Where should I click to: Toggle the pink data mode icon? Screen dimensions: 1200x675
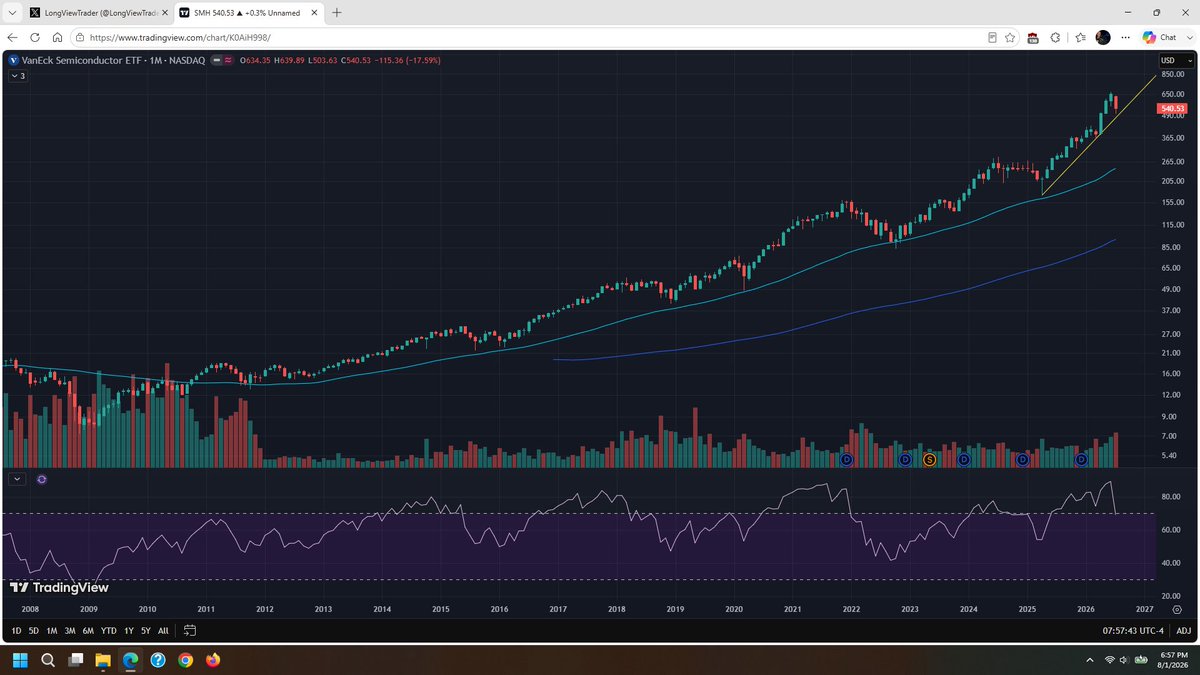pyautogui.click(x=228, y=60)
